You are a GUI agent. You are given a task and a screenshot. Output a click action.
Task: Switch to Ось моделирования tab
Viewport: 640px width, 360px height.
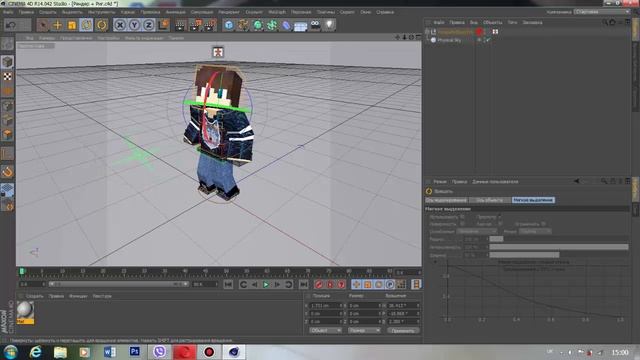click(446, 200)
